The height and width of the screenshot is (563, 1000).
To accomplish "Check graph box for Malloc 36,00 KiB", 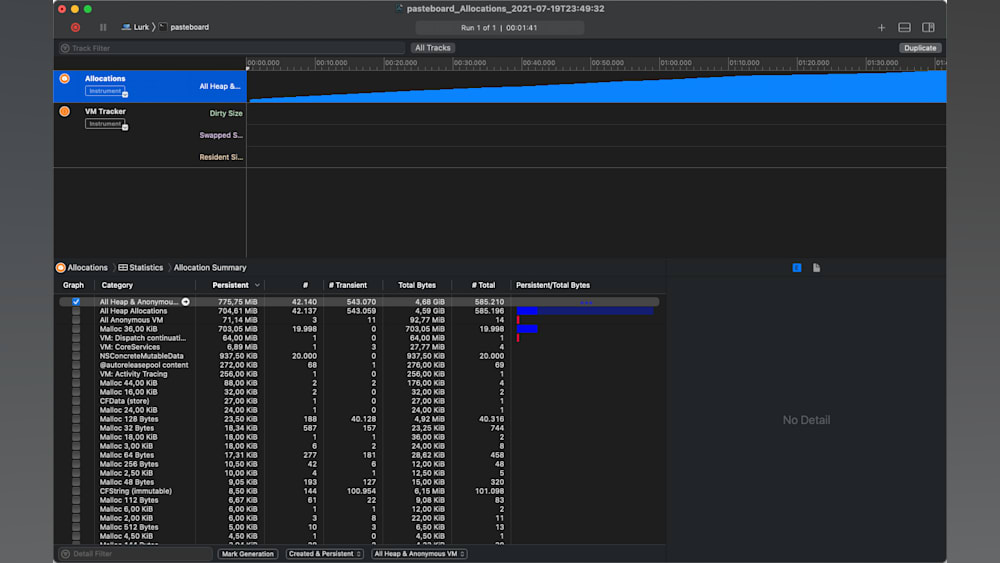I will (x=76, y=329).
